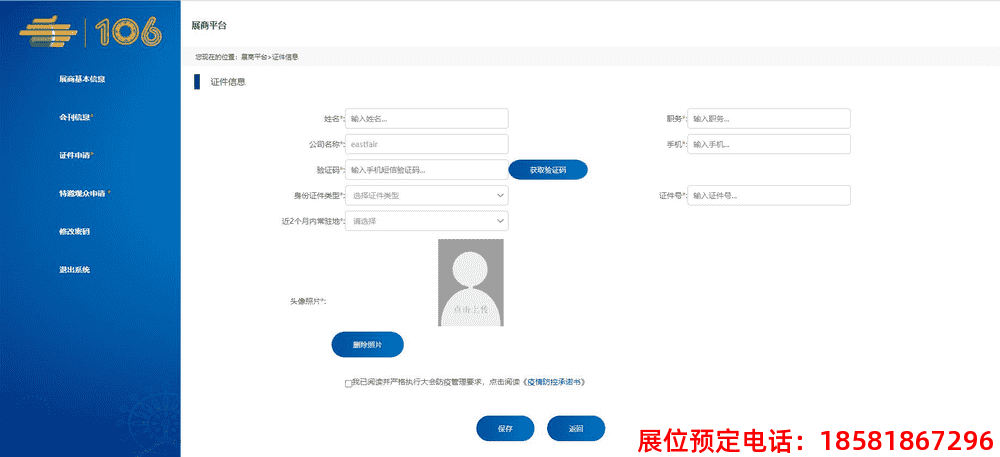This screenshot has height=457, width=1000.
Task: Click the 证件号 input field
Action: click(769, 195)
